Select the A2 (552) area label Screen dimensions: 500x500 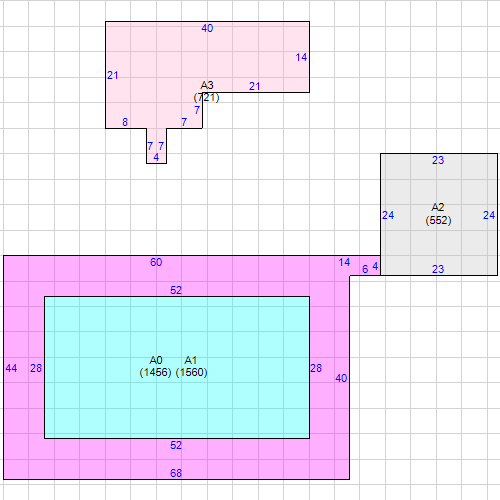click(x=438, y=214)
